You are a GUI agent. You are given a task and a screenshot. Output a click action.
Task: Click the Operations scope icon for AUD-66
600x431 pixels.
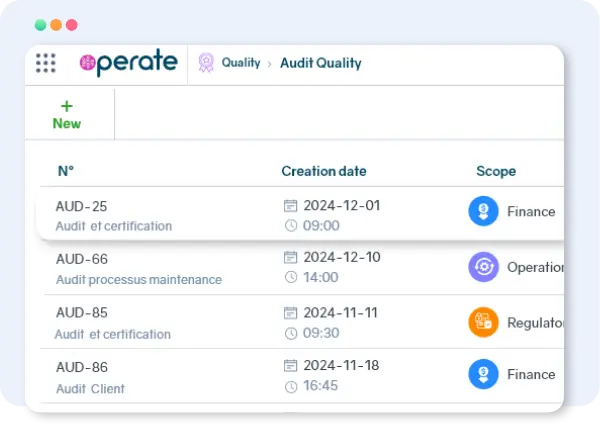pyautogui.click(x=483, y=267)
